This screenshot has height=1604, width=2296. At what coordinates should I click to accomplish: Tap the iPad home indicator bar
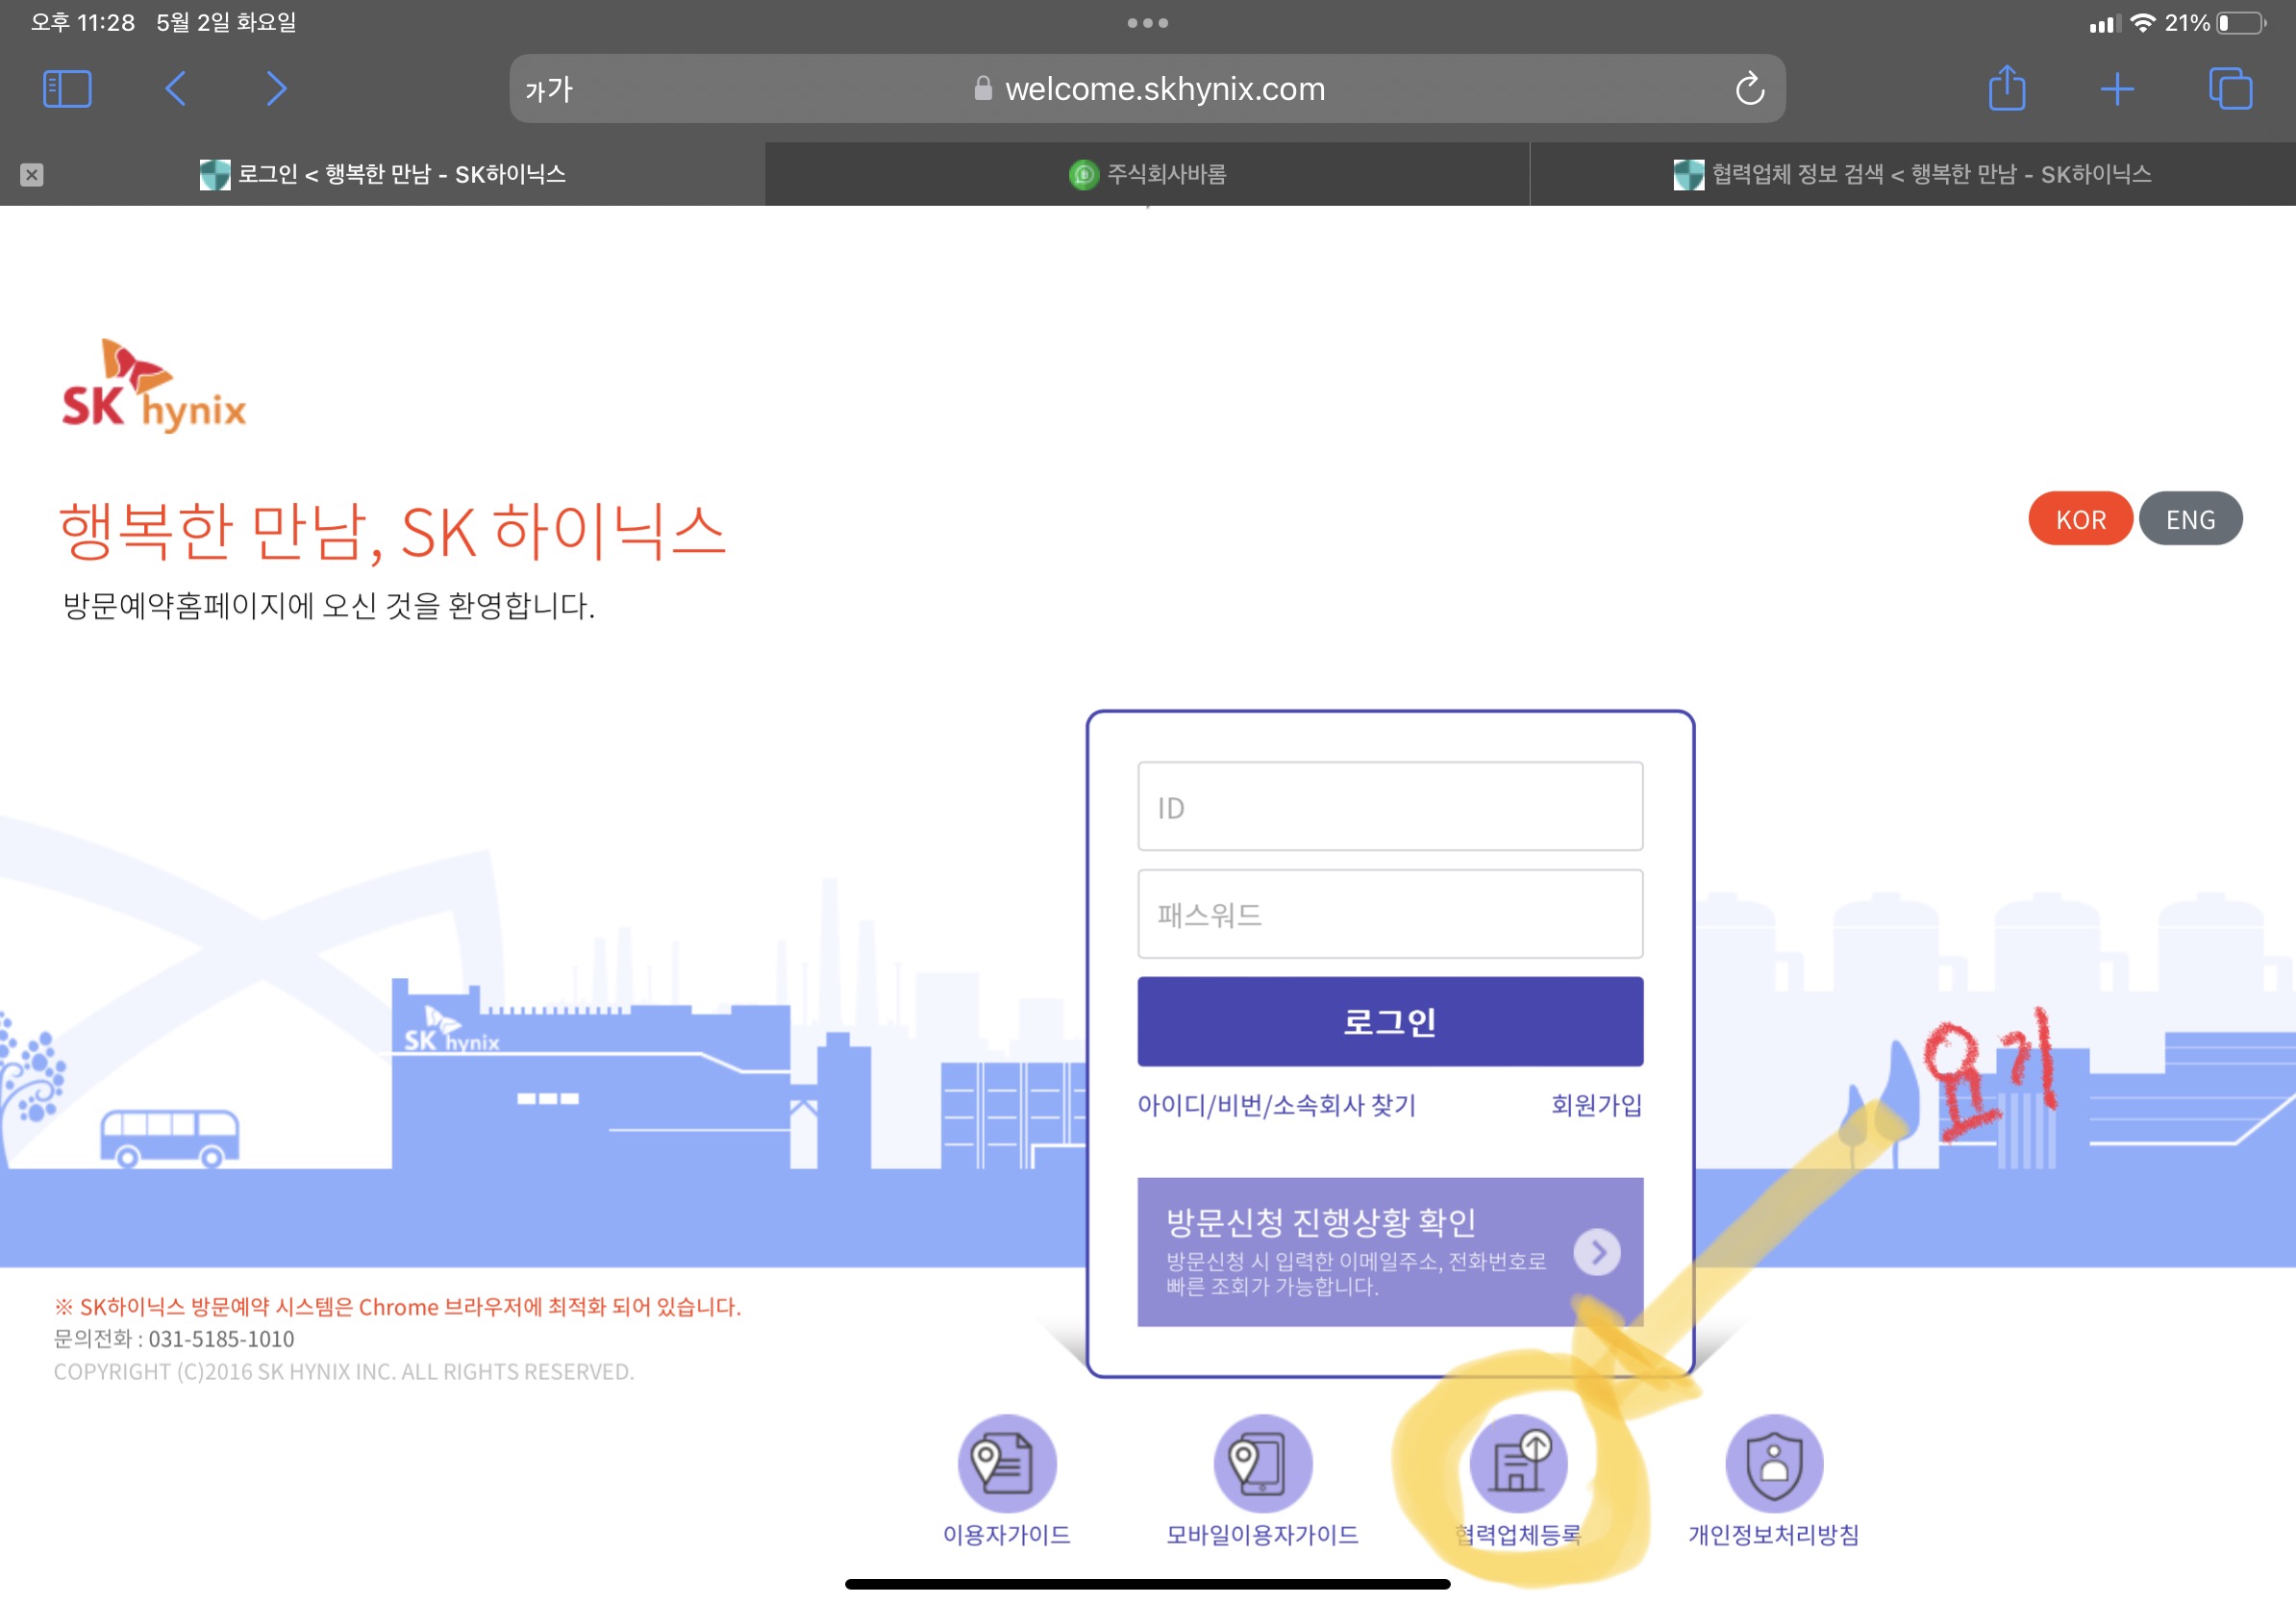[x=1147, y=1584]
